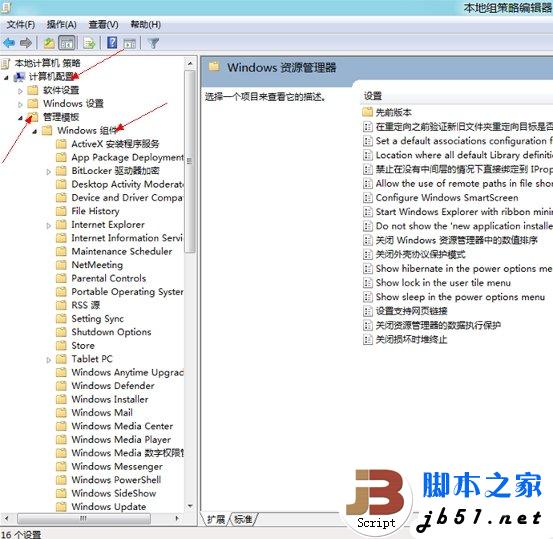The image size is (553, 539).
Task: Open the 帮助(H) menu
Action: [145, 25]
